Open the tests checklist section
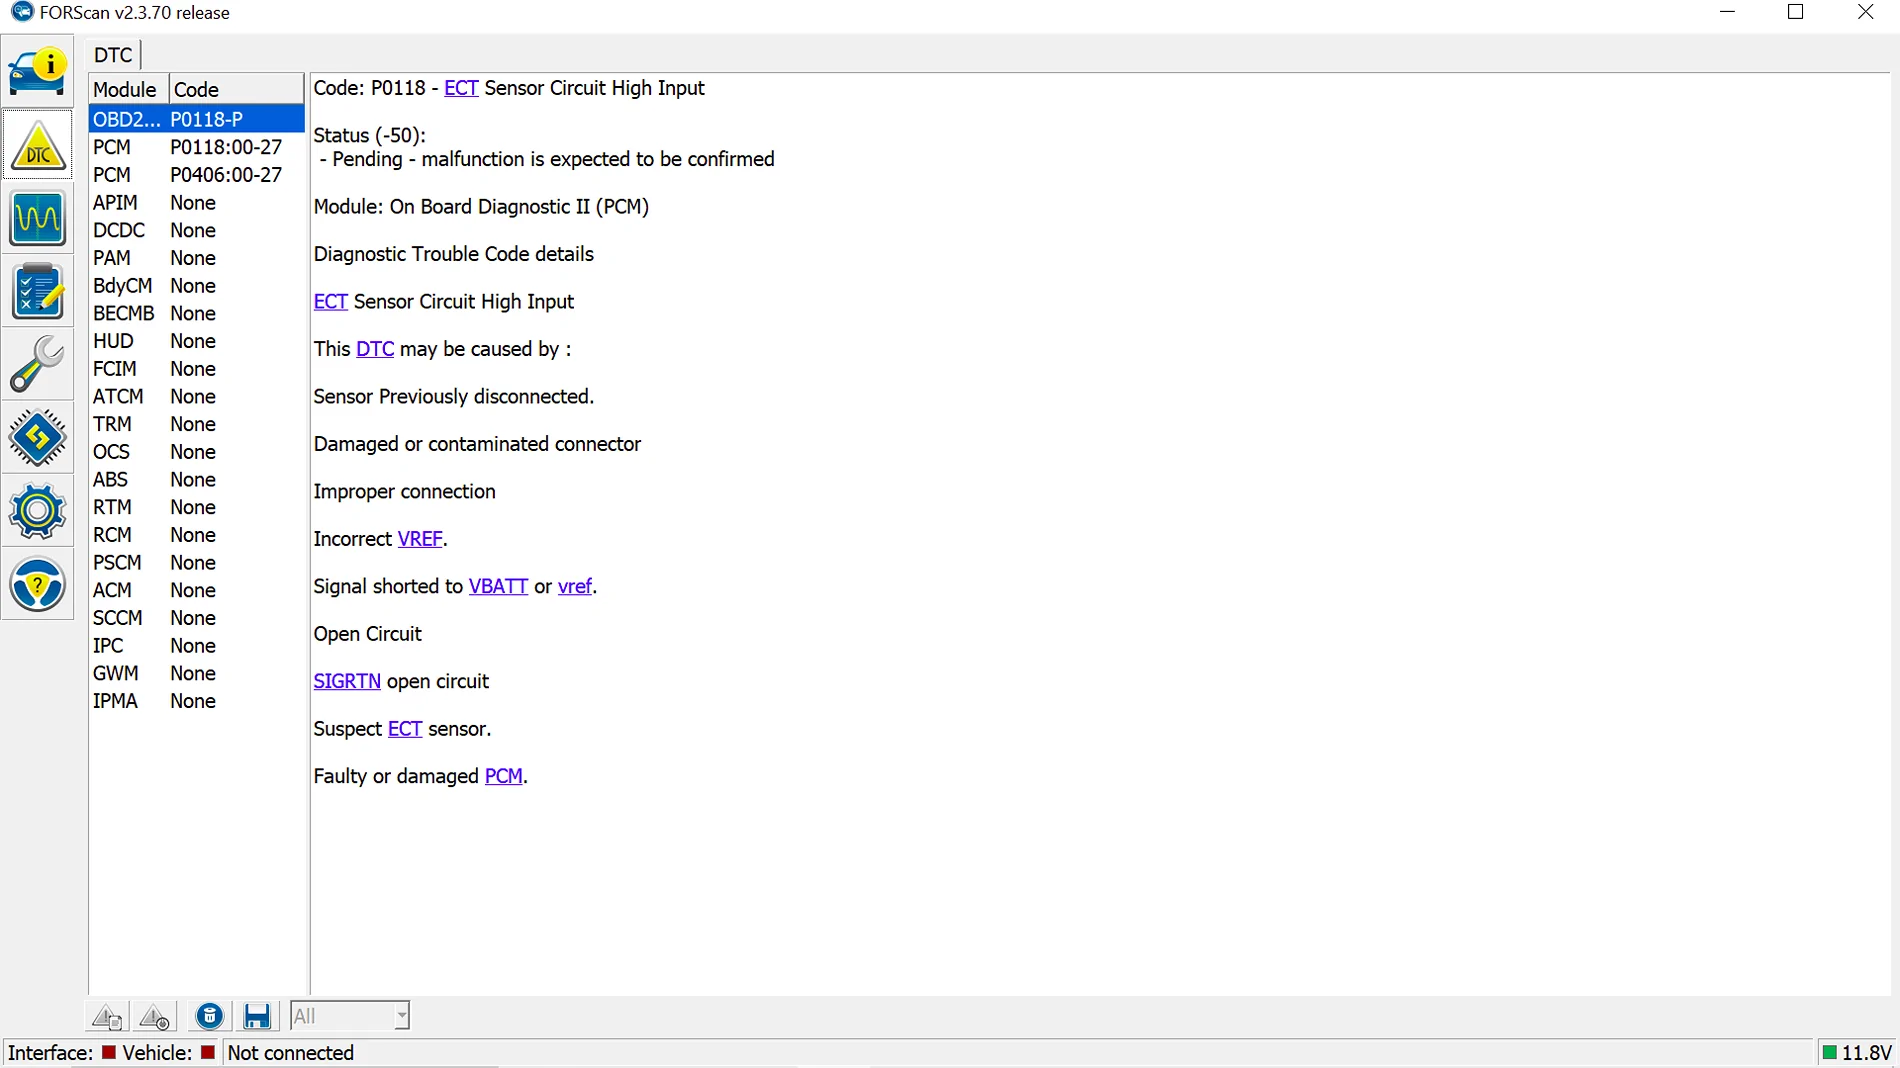This screenshot has width=1900, height=1068. pos(38,291)
